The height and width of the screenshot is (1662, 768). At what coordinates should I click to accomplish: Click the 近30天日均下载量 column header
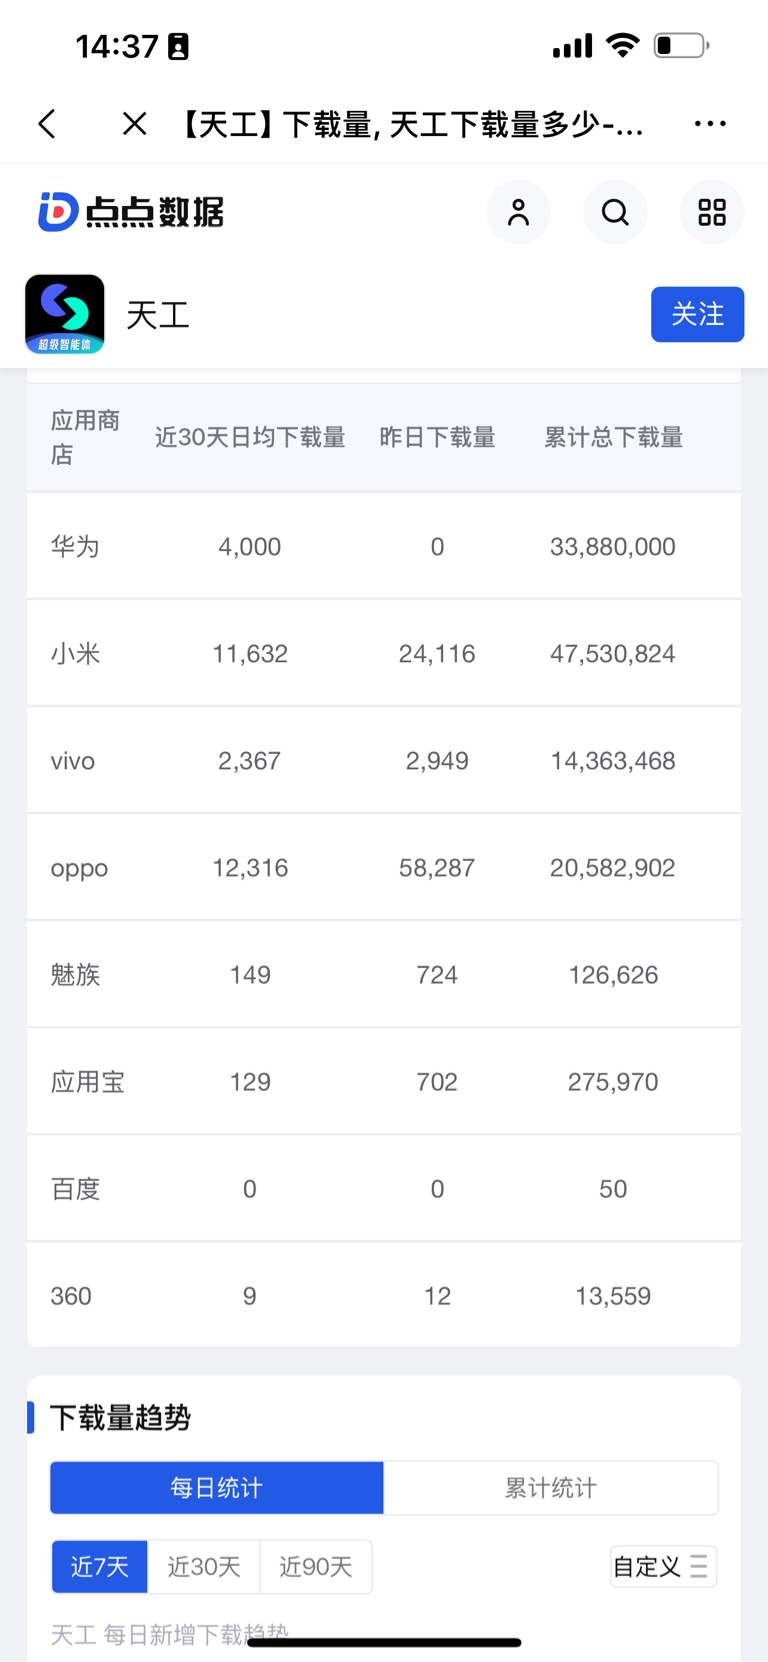pyautogui.click(x=250, y=438)
